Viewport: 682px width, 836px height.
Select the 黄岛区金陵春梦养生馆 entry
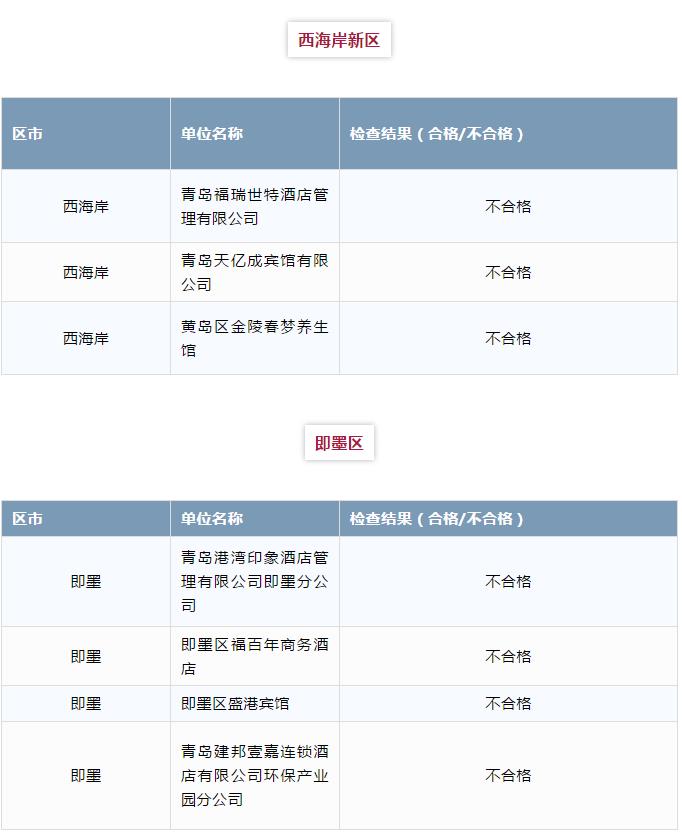tap(254, 338)
